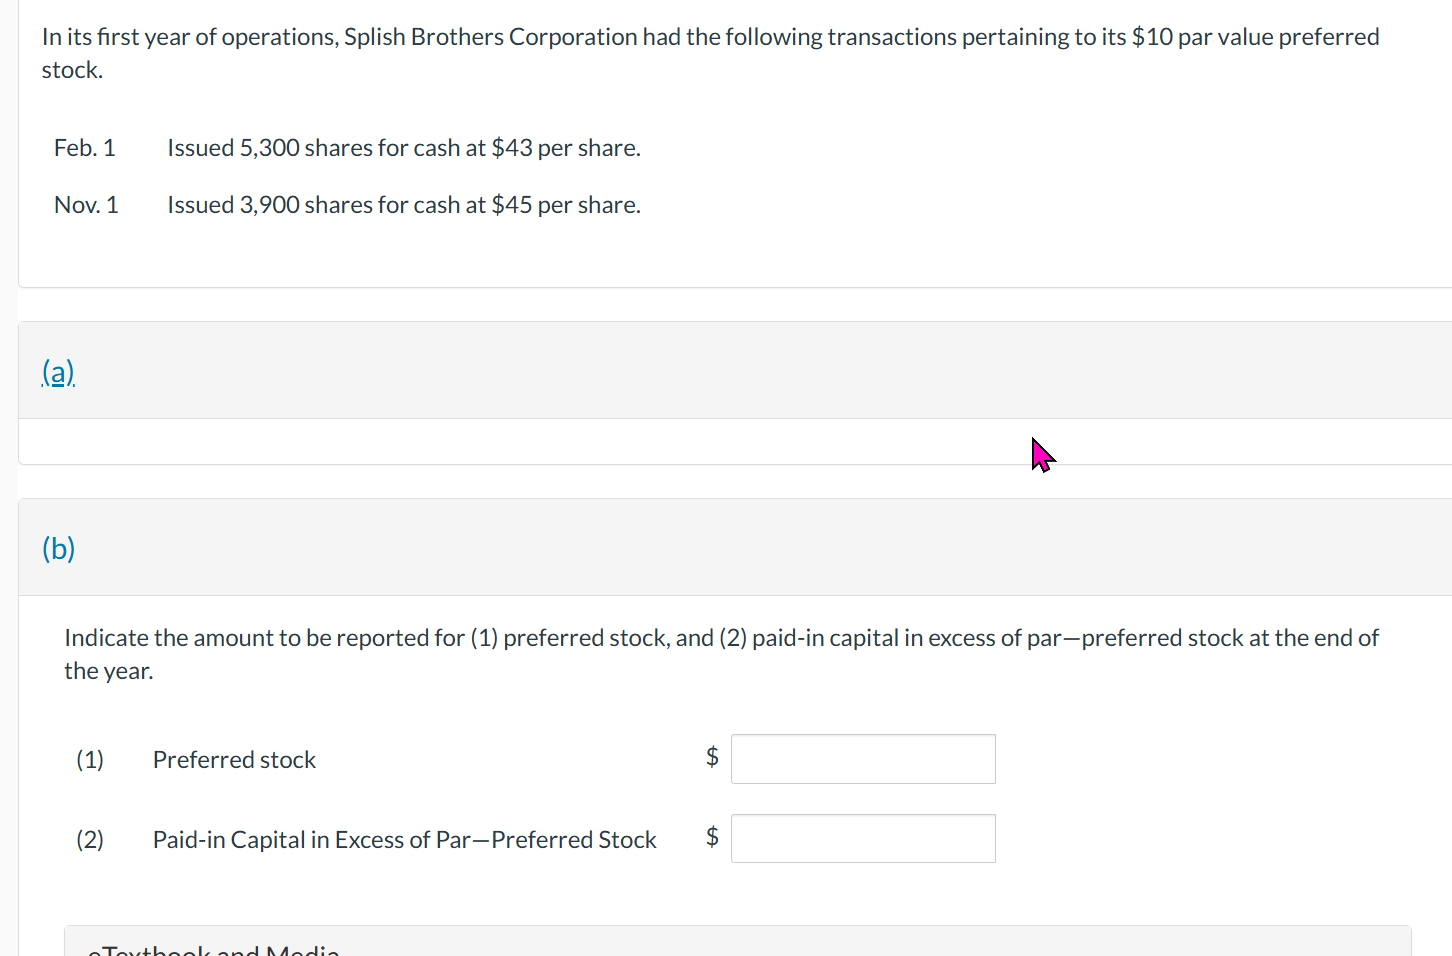This screenshot has width=1452, height=956.
Task: Click the 'Preferred stock' row label
Action: click(x=234, y=760)
